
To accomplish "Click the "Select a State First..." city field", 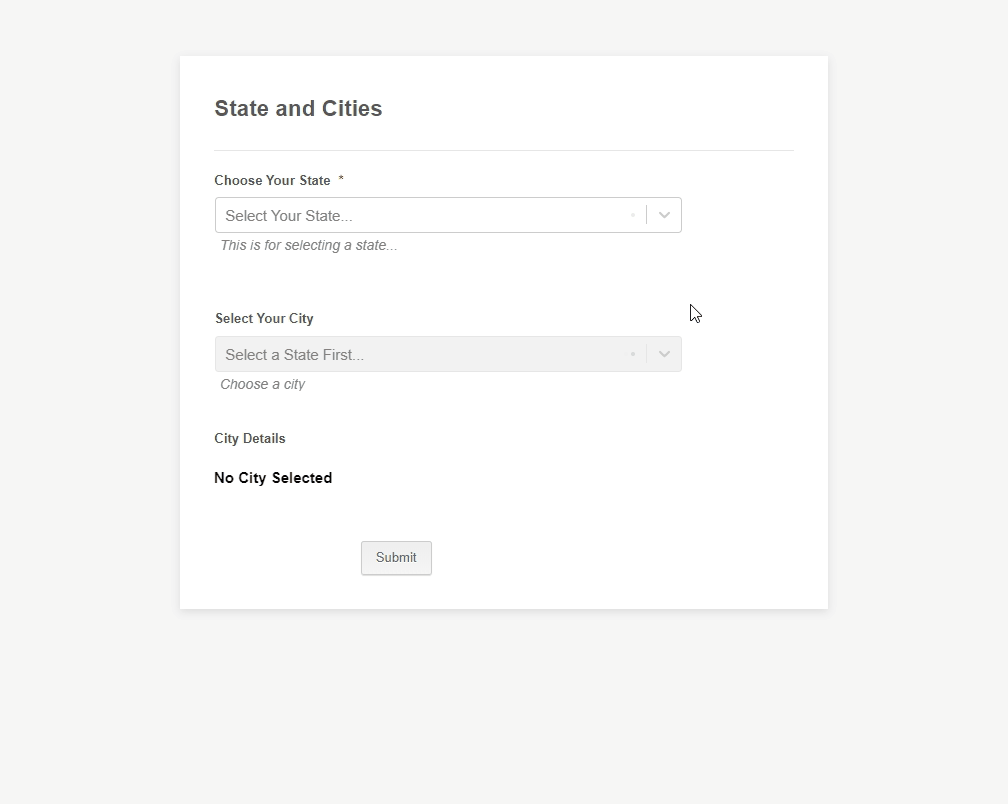I will pyautogui.click(x=295, y=355).
